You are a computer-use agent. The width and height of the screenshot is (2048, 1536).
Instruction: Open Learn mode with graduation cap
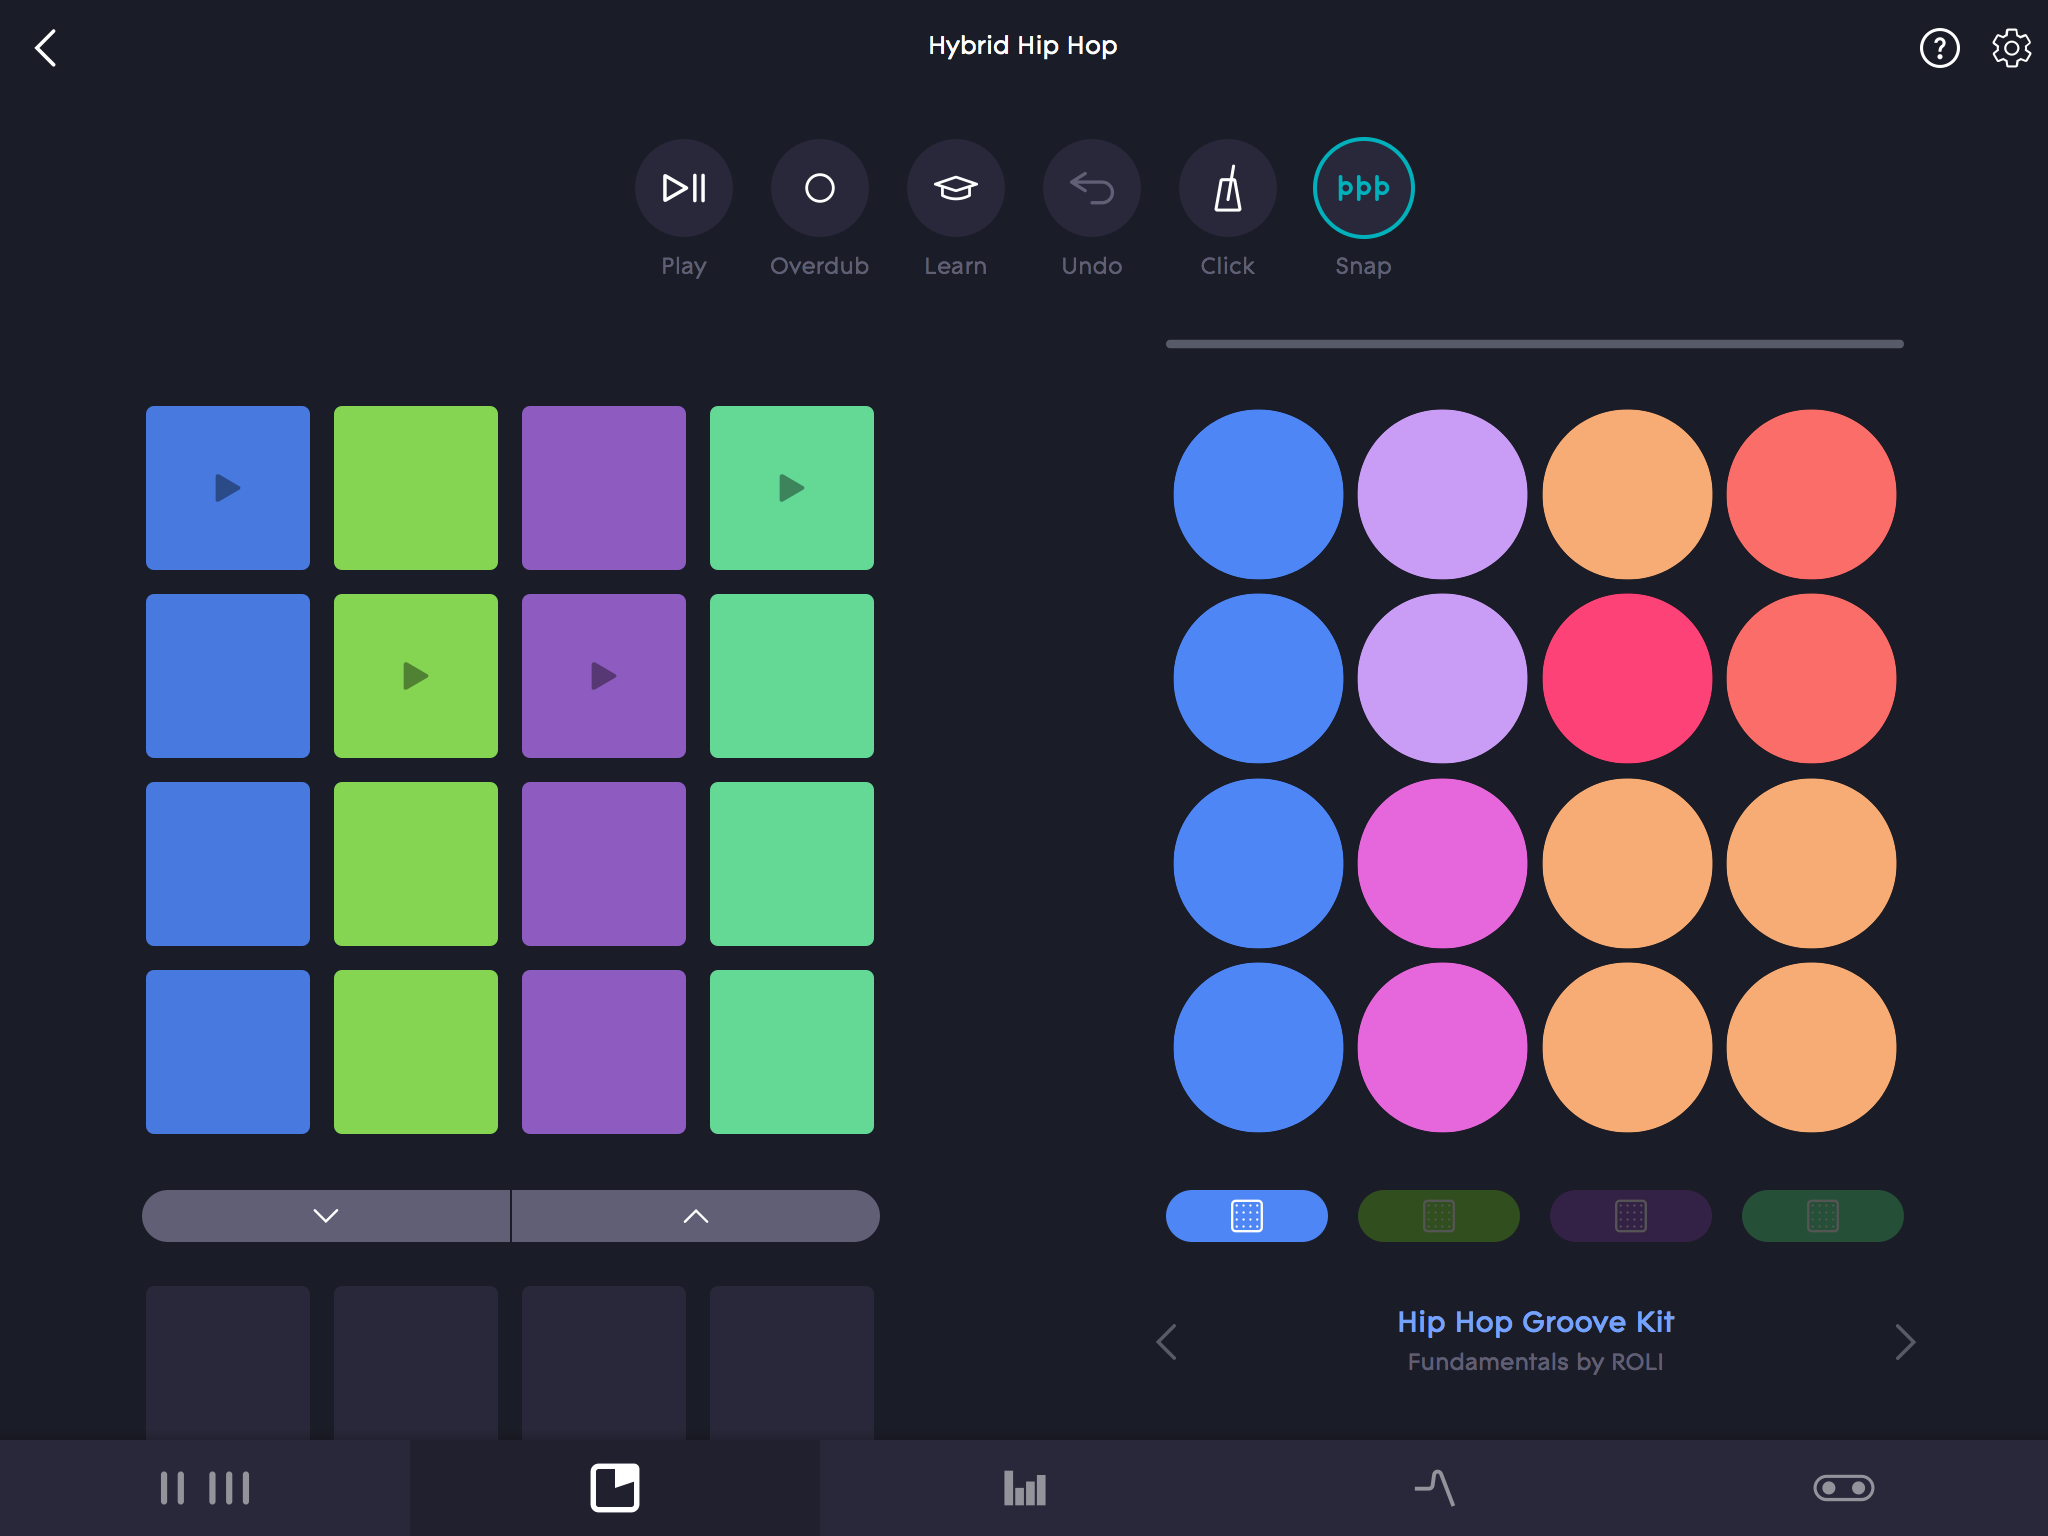tap(955, 188)
